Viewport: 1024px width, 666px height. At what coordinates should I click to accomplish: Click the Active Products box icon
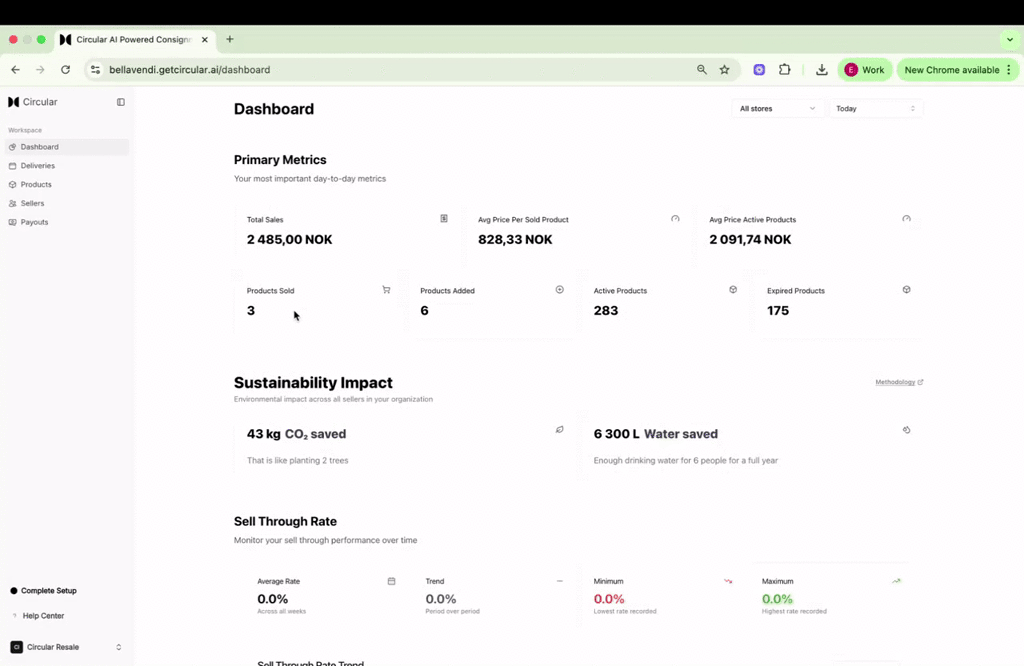(733, 289)
